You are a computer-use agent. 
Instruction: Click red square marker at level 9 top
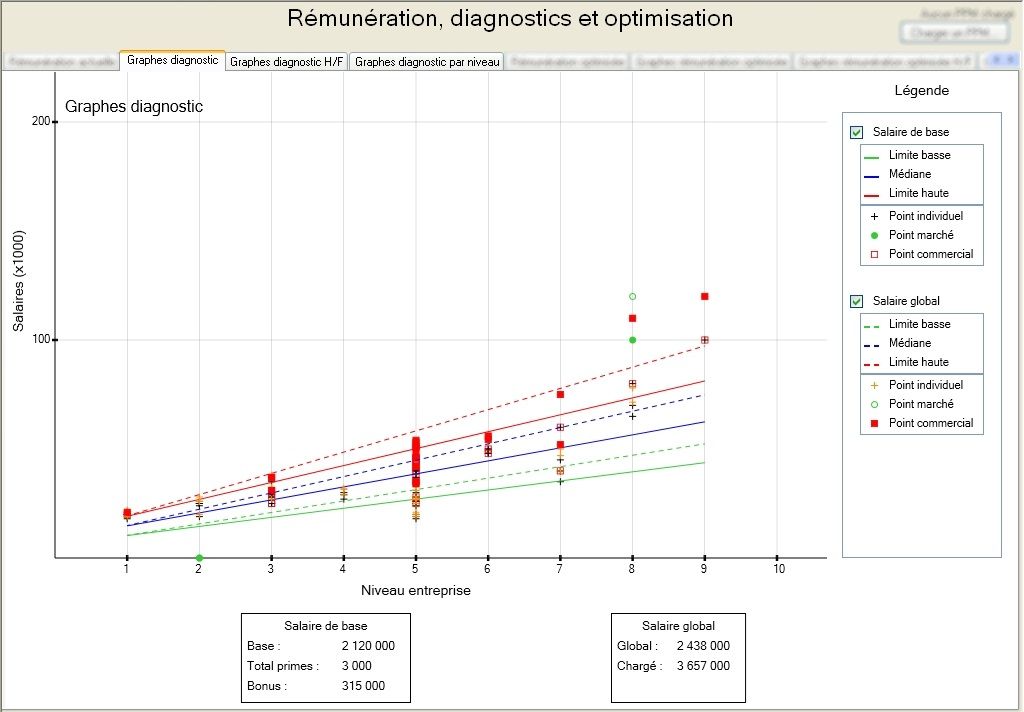coord(705,297)
